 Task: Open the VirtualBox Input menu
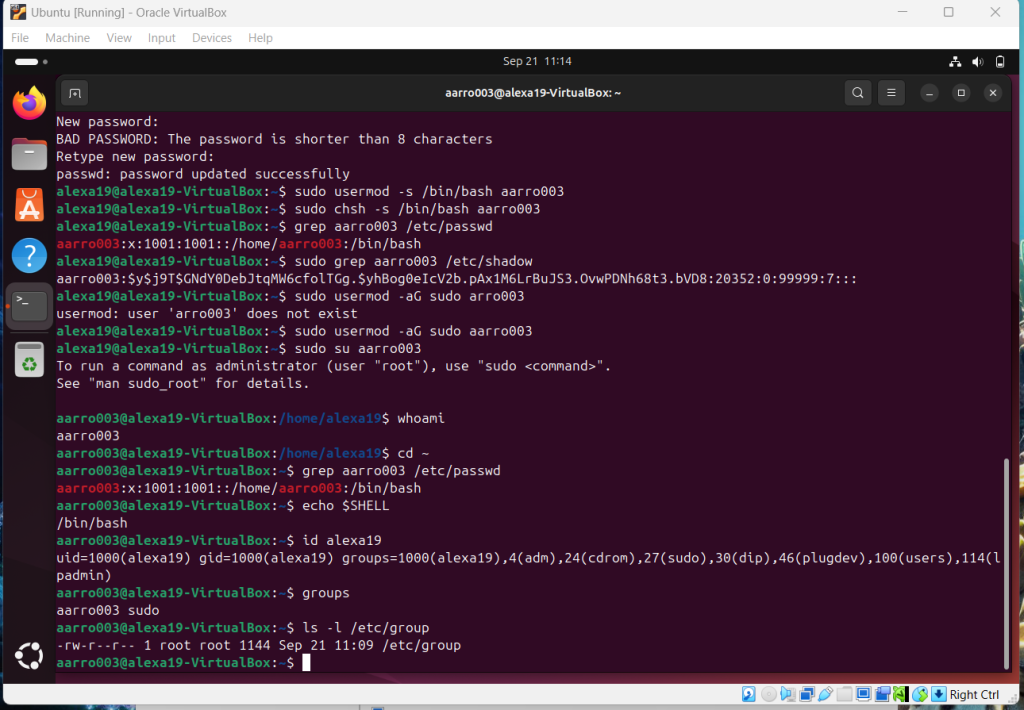coord(161,38)
